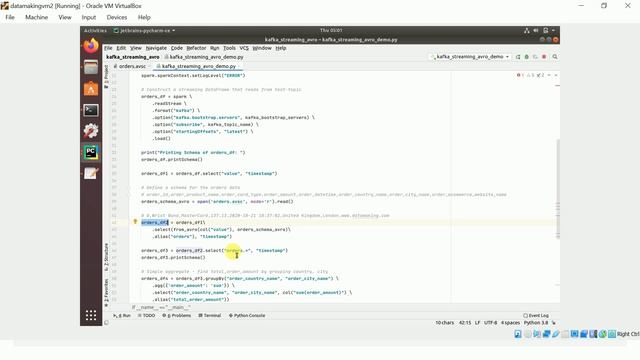Expand the jetbrains-pycharm-ce app menu

144,30
